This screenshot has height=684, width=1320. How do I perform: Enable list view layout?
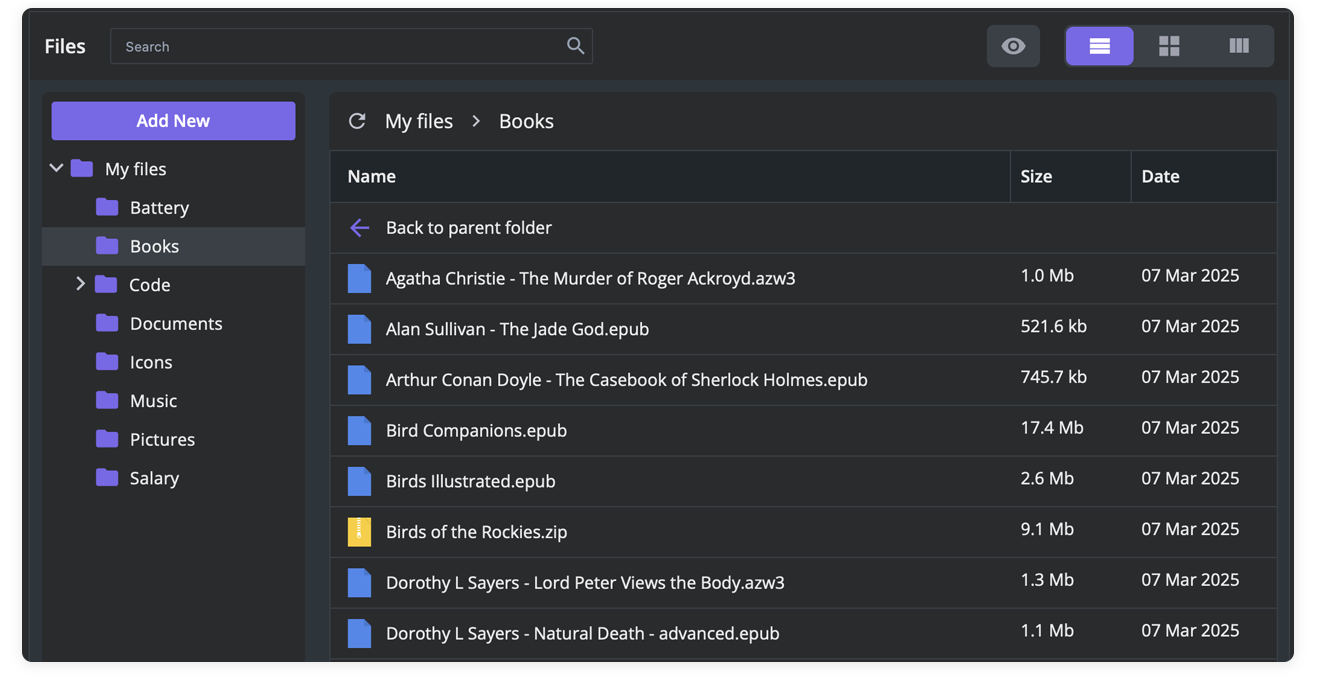tap(1099, 46)
